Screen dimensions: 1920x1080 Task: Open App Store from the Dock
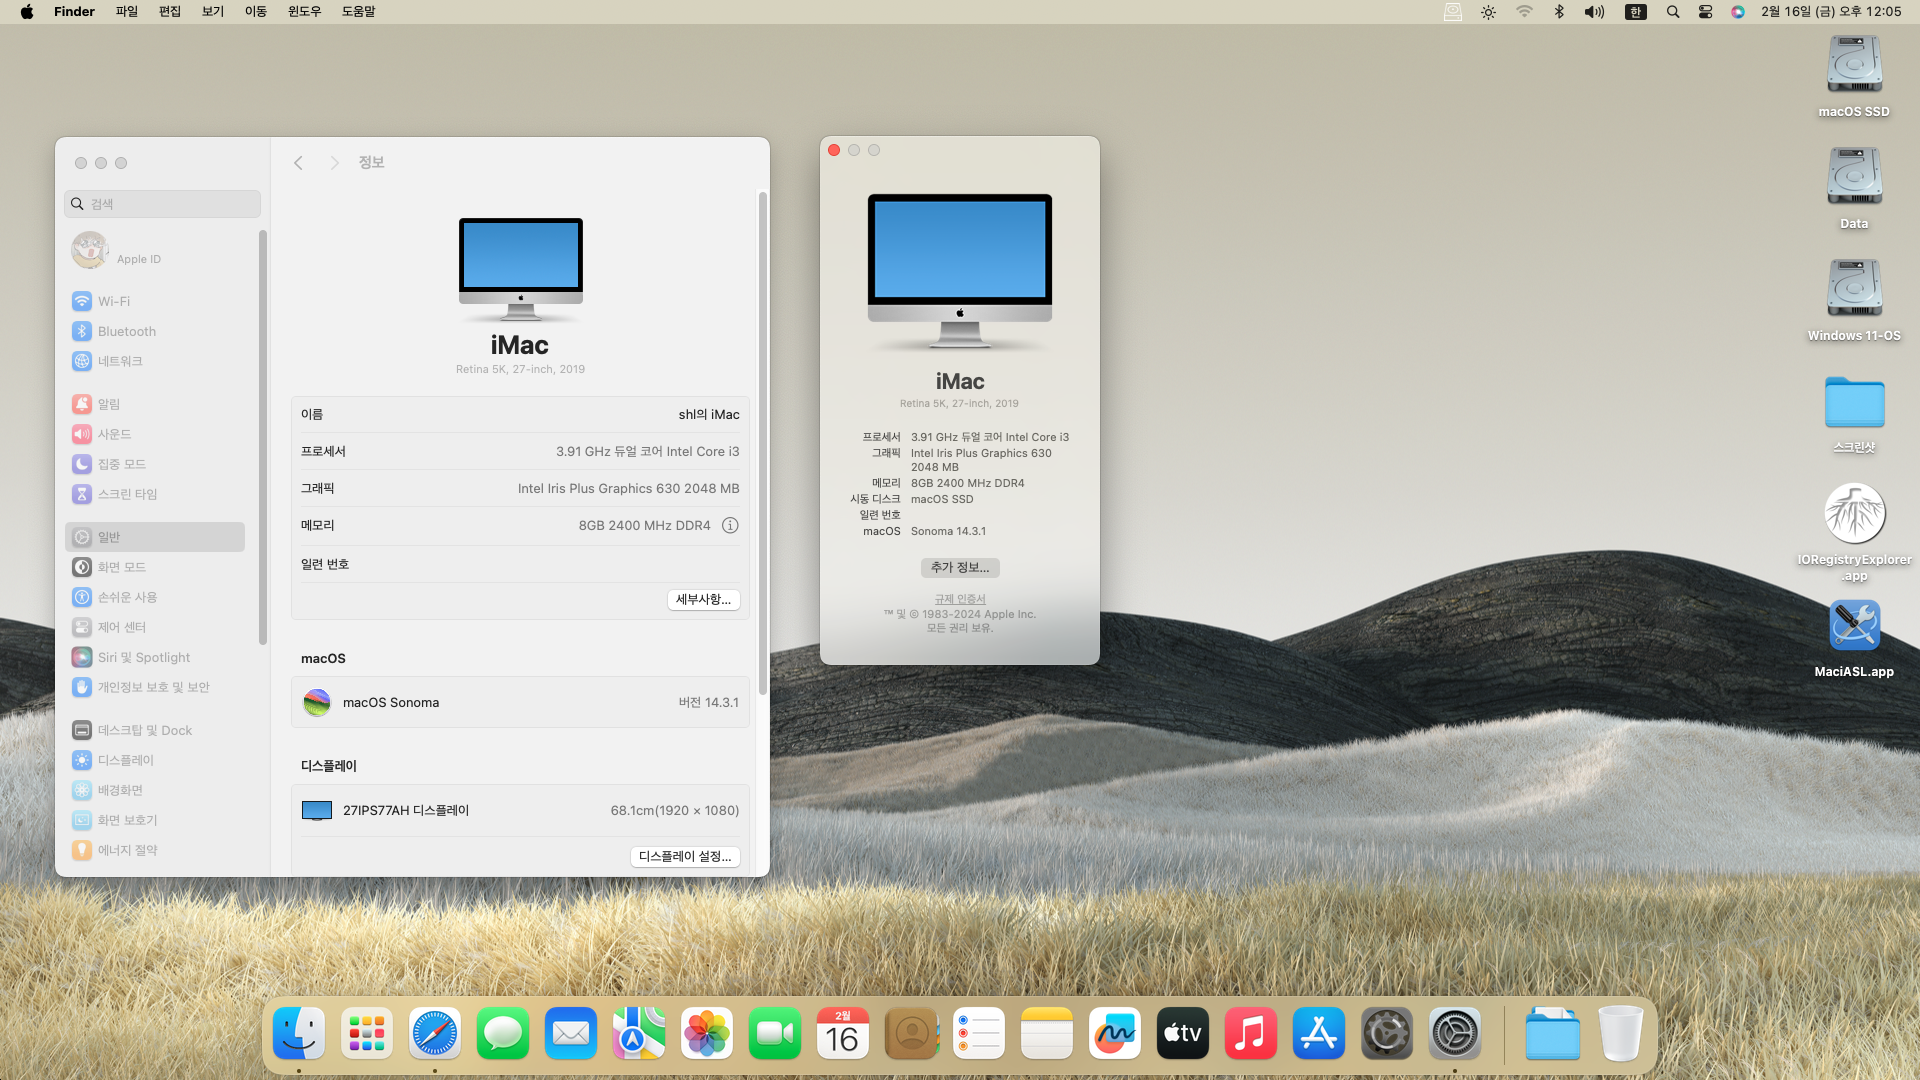coord(1319,1034)
